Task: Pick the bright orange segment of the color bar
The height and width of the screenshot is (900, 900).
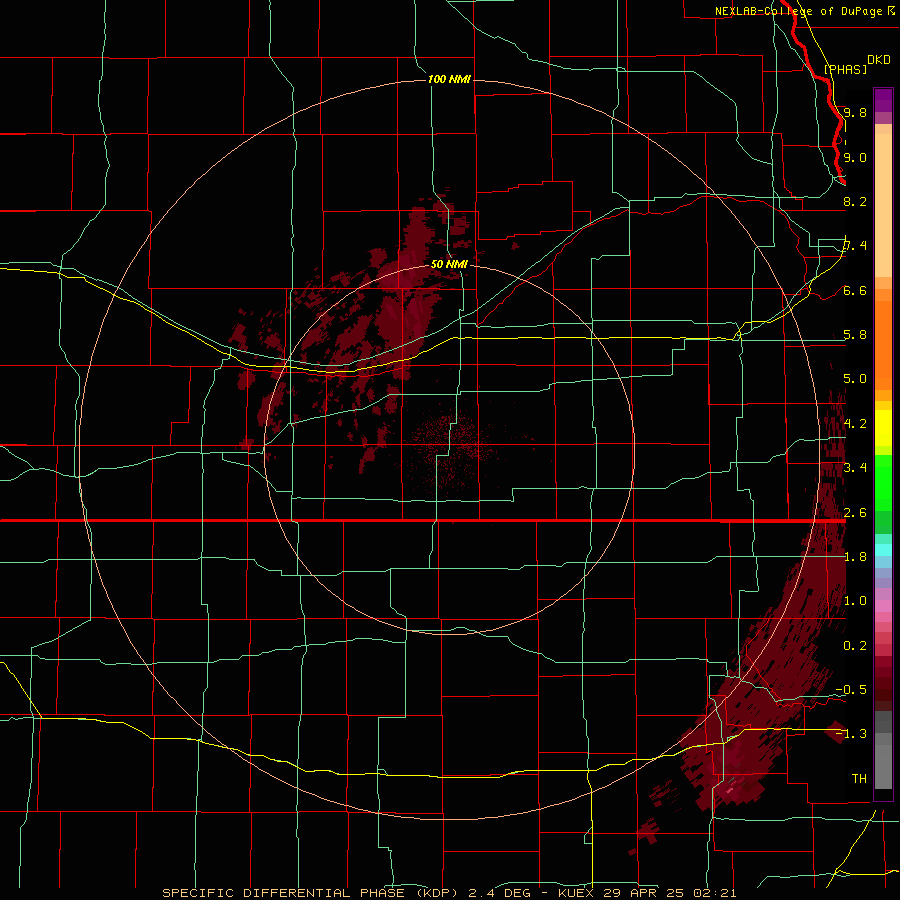Action: click(883, 345)
